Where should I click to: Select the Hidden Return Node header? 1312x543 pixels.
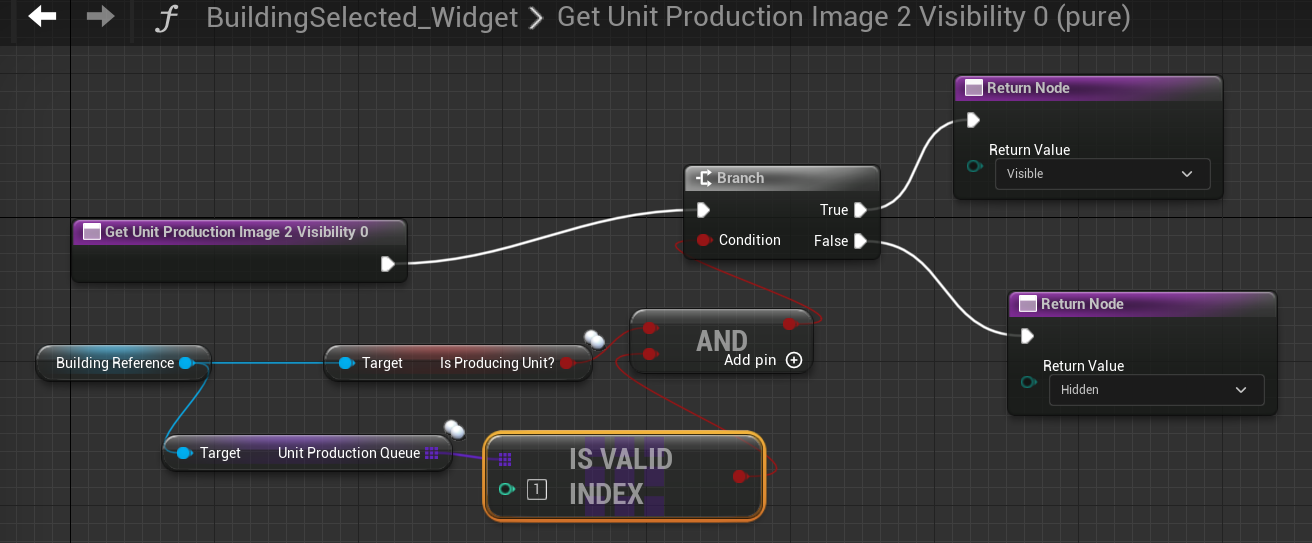click(1141, 304)
